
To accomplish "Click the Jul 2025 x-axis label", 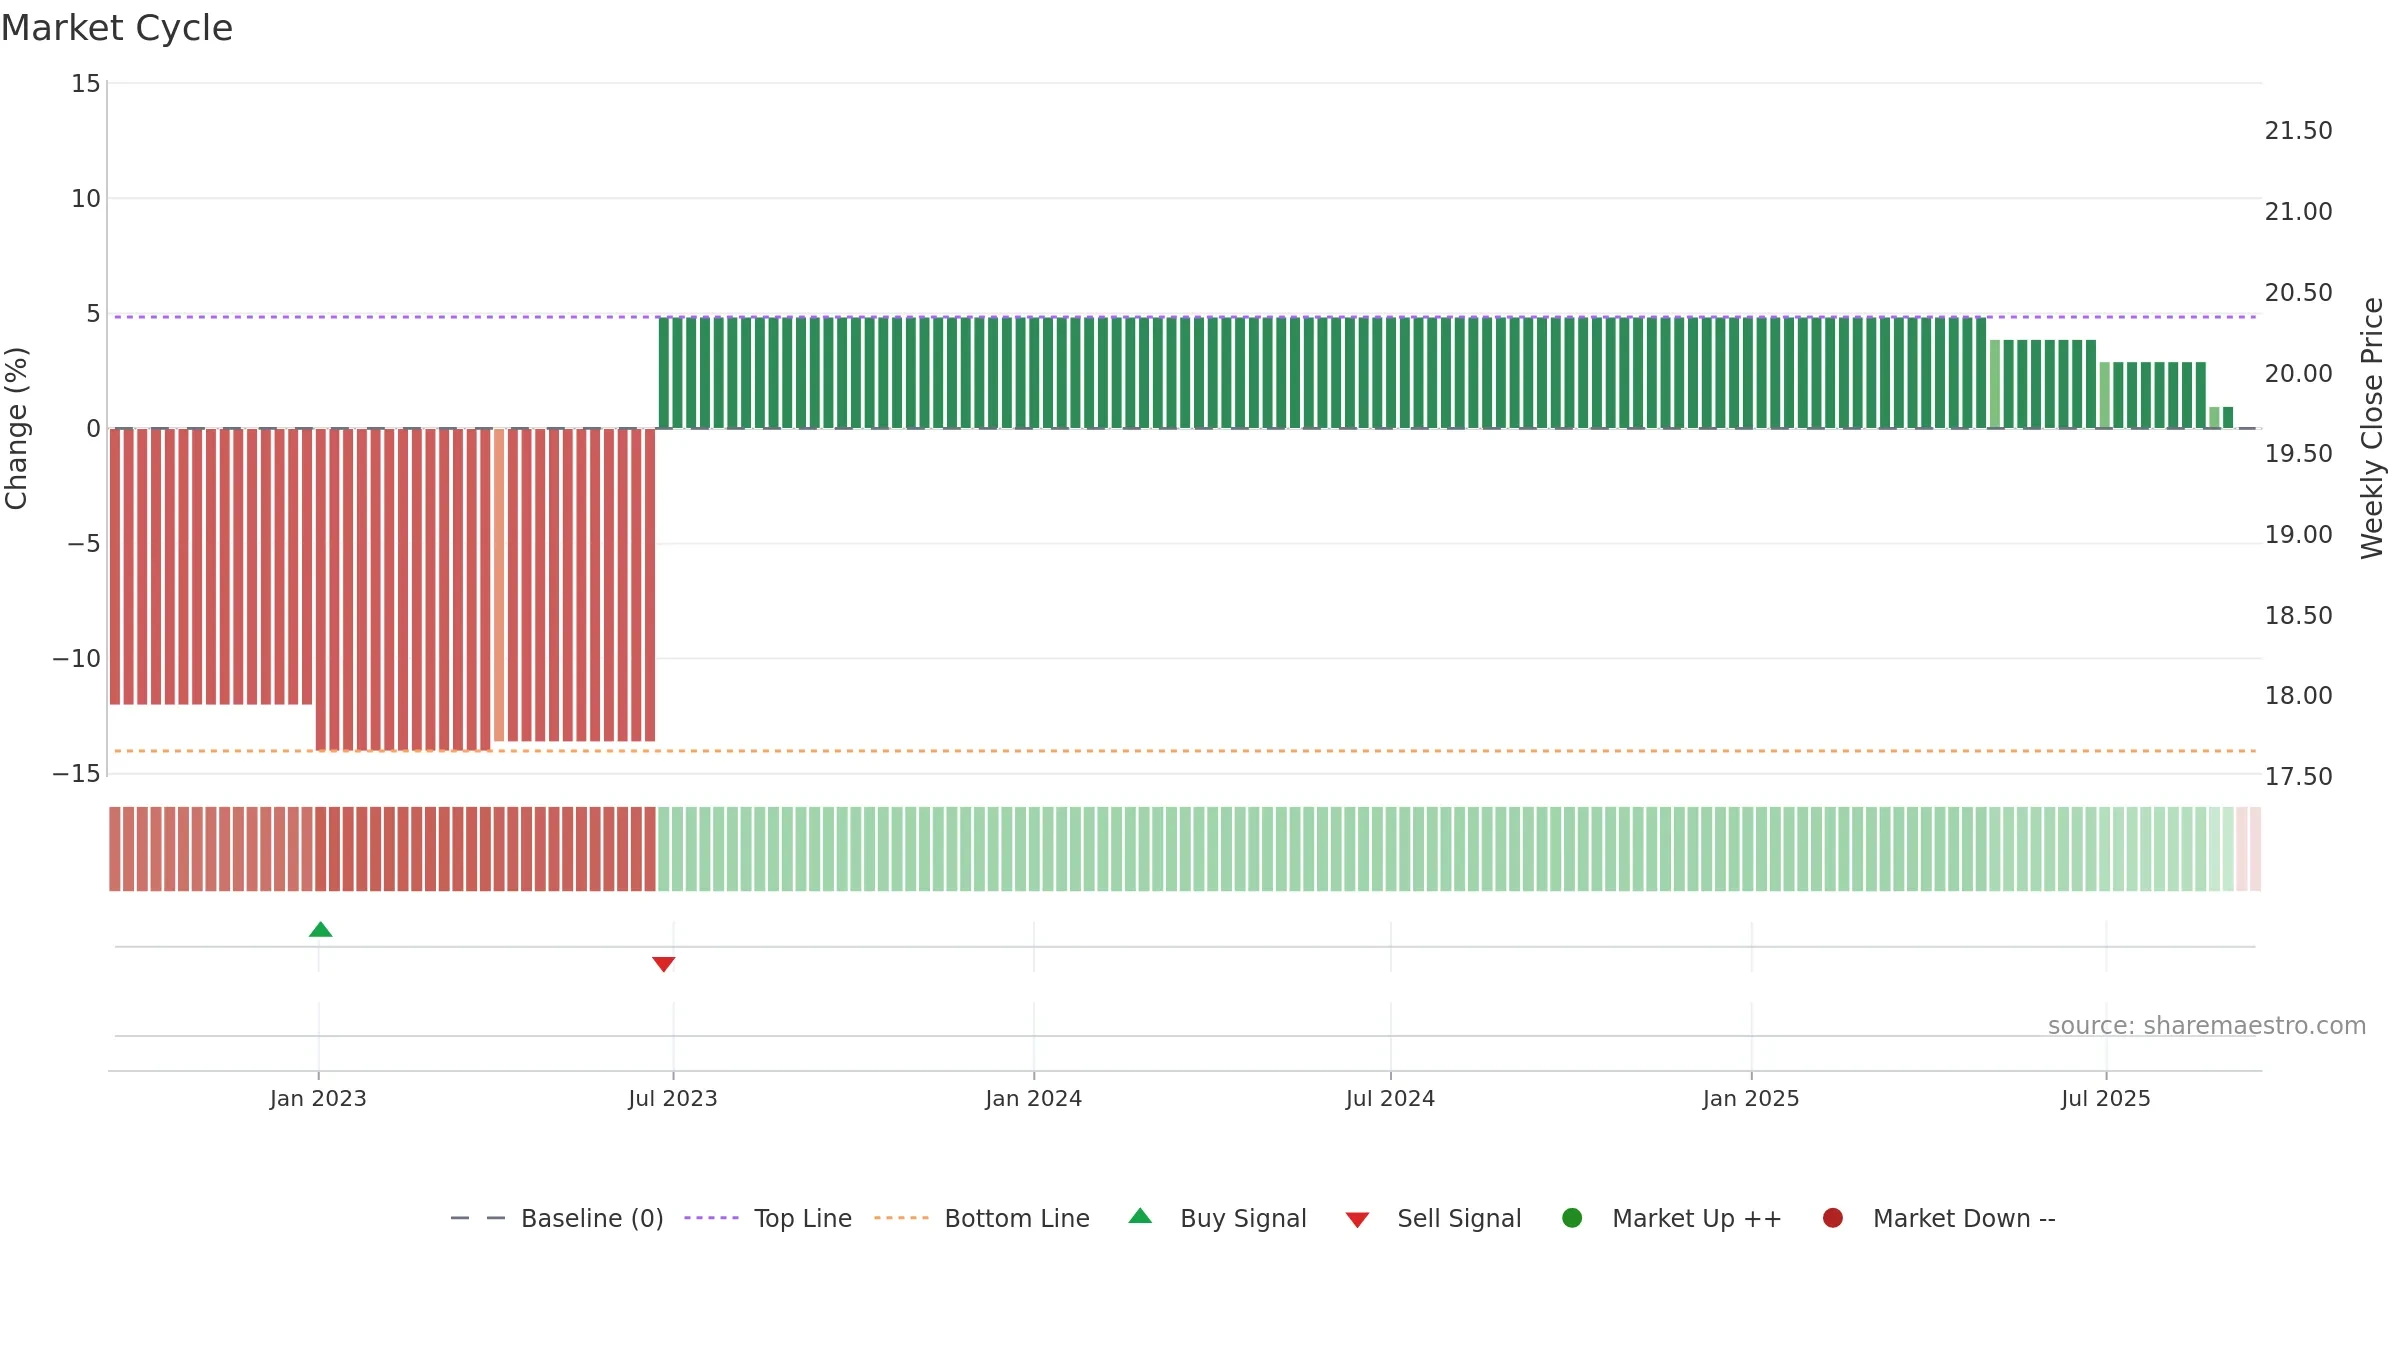I will [2106, 1098].
